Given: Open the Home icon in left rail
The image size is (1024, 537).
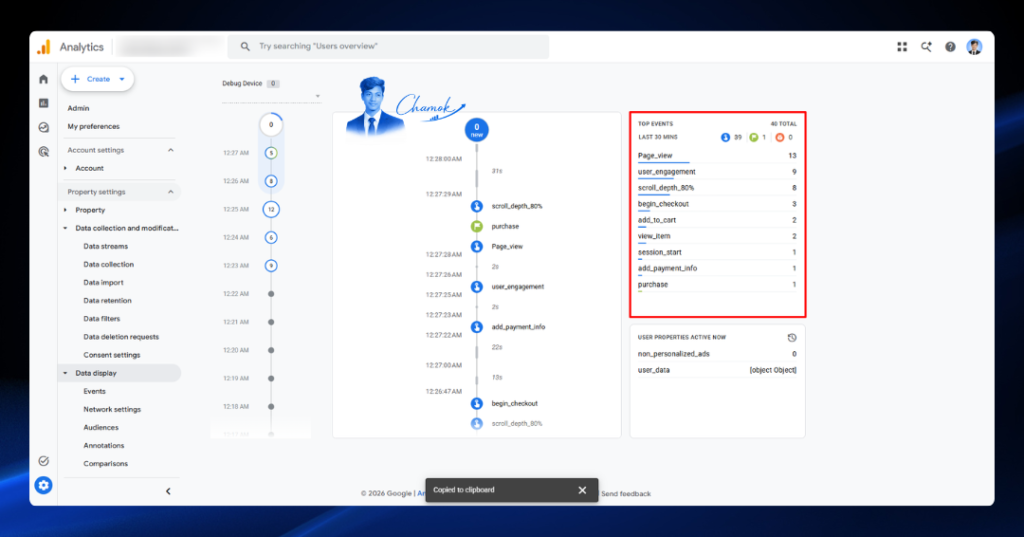Looking at the screenshot, I should tap(44, 79).
